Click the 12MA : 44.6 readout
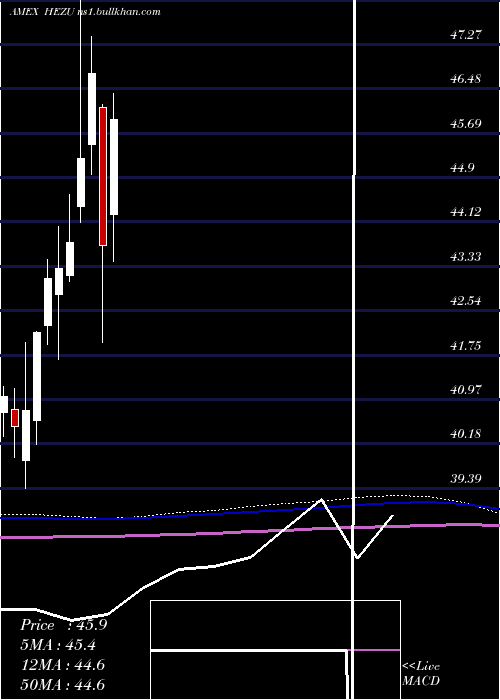 (x=62, y=665)
